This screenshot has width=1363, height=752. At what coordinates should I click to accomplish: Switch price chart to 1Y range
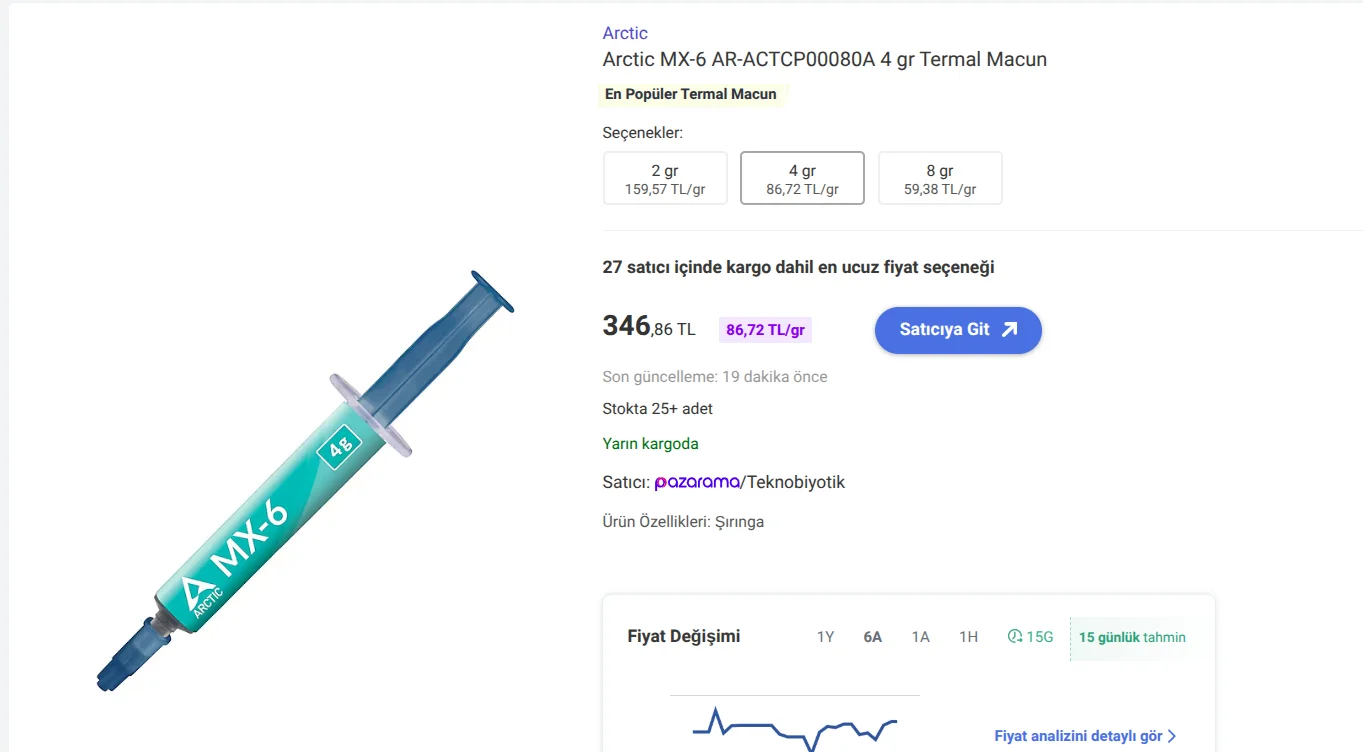coord(825,637)
